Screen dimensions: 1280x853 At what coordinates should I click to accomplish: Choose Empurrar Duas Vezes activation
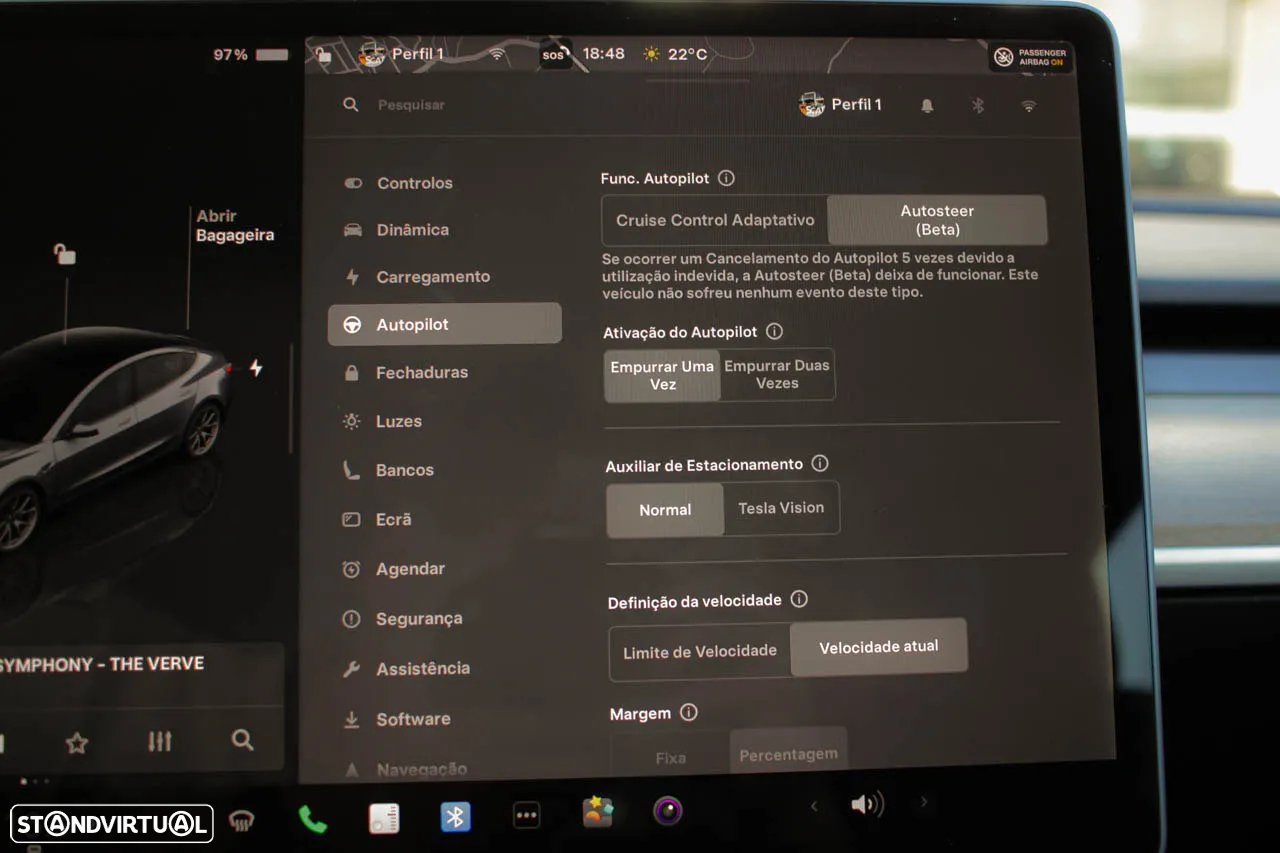pyautogui.click(x=777, y=375)
